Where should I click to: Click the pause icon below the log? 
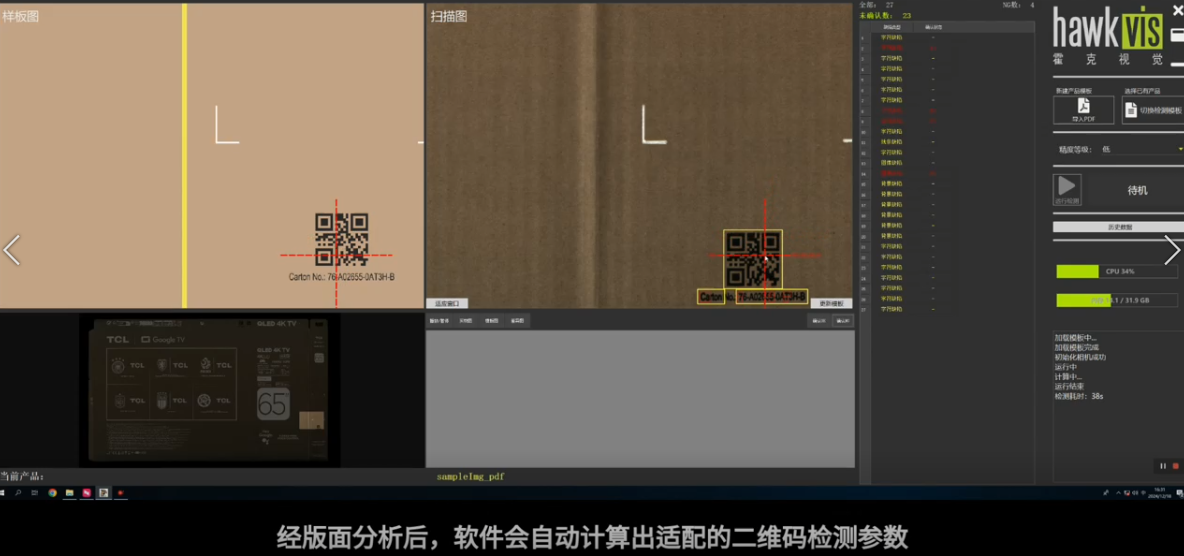1163,466
